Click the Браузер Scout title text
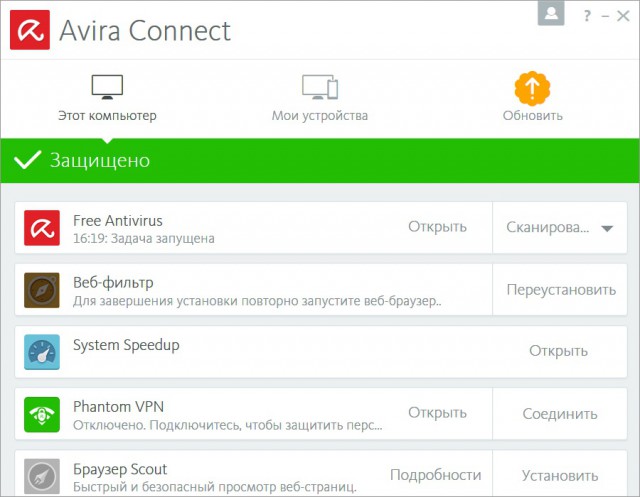640x497 pixels. point(120,470)
